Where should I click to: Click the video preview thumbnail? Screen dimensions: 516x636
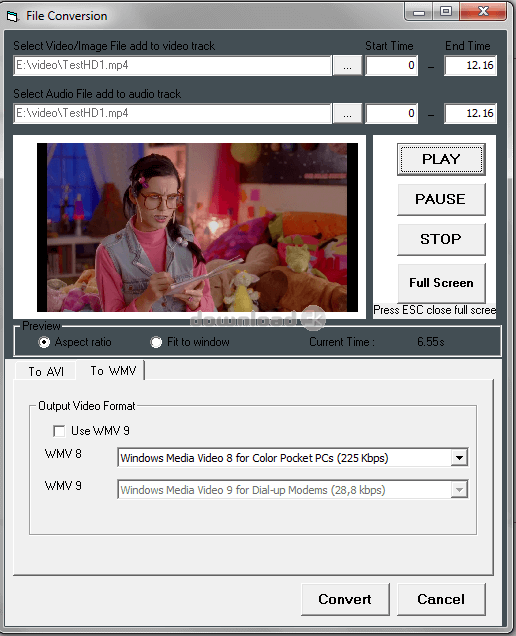click(x=197, y=227)
